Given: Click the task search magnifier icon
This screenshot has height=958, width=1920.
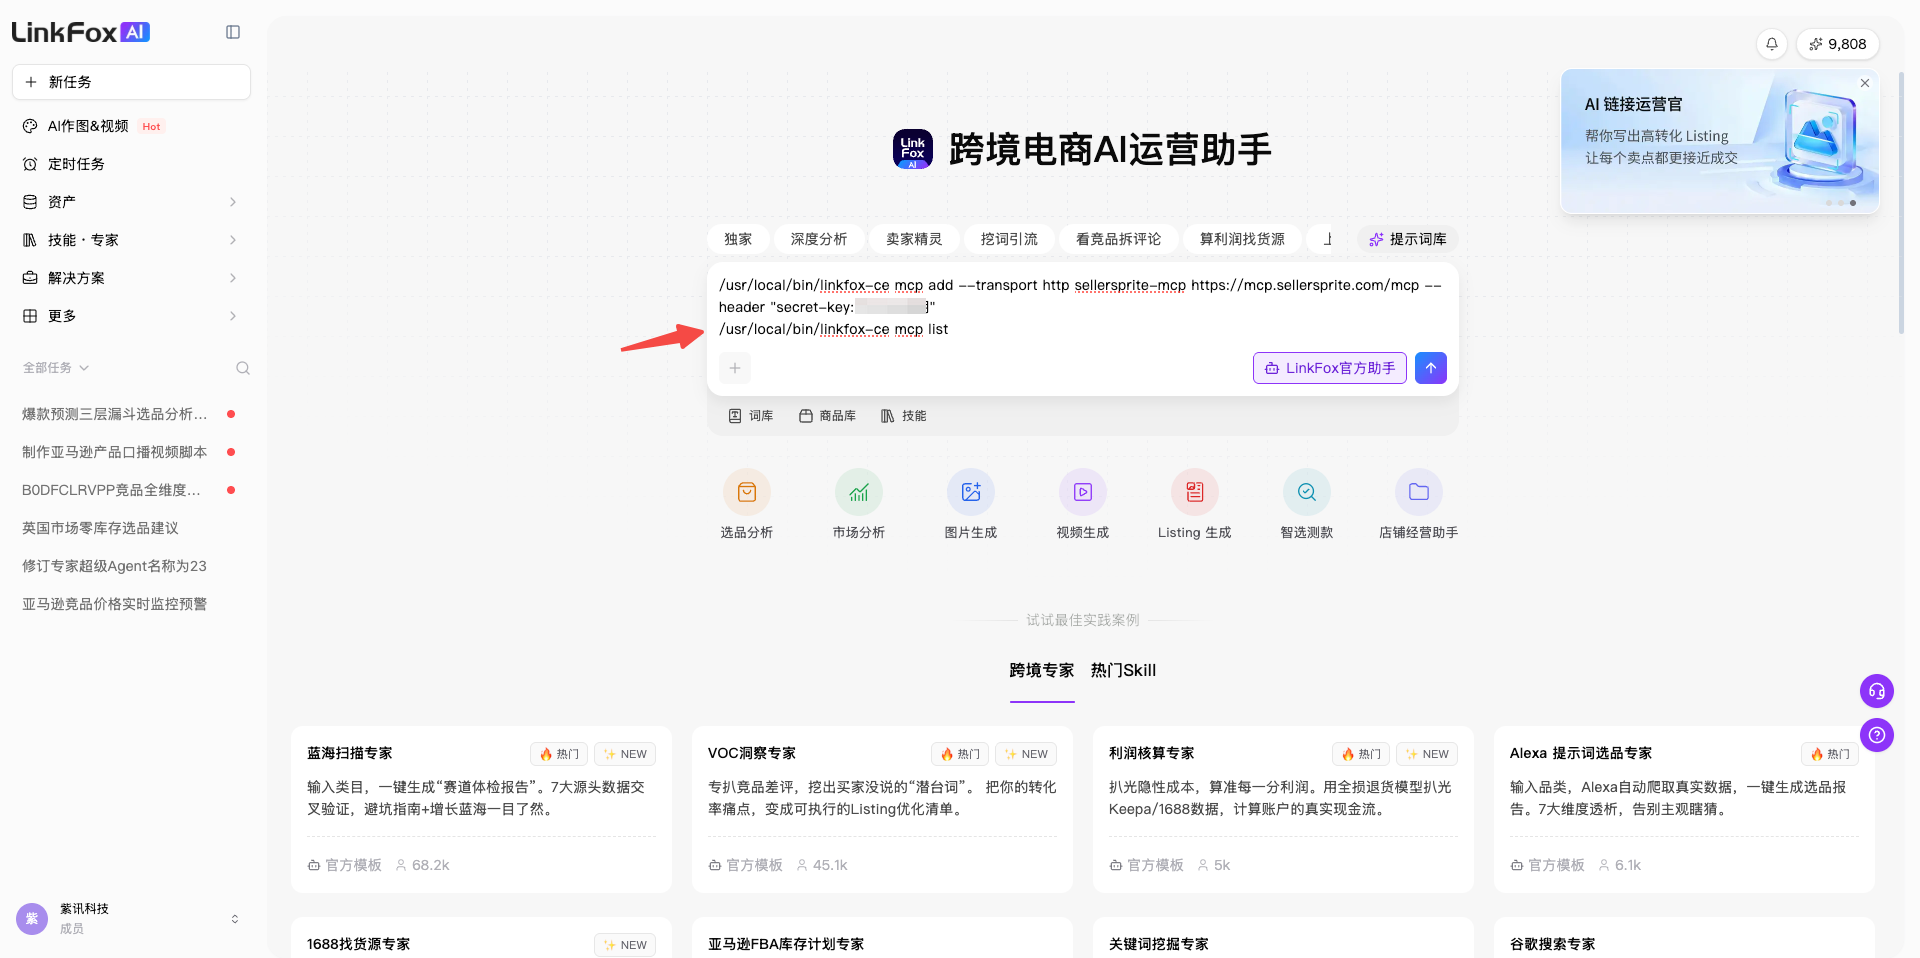Looking at the screenshot, I should 243,368.
